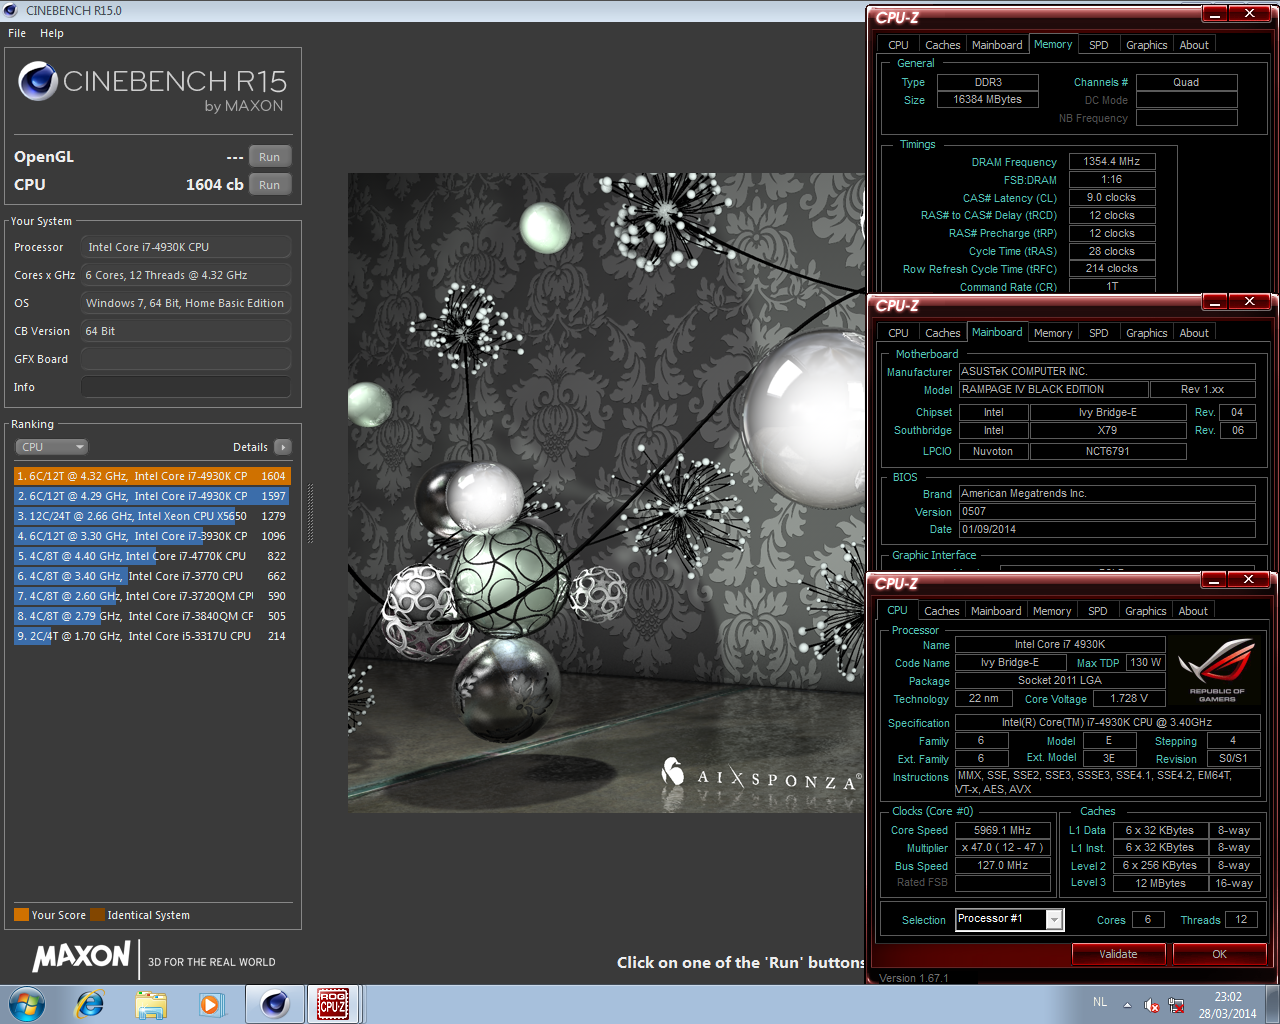Image resolution: width=1280 pixels, height=1024 pixels.
Task: Close the middle CPU-Z Mainboard window
Action: pos(1249,302)
